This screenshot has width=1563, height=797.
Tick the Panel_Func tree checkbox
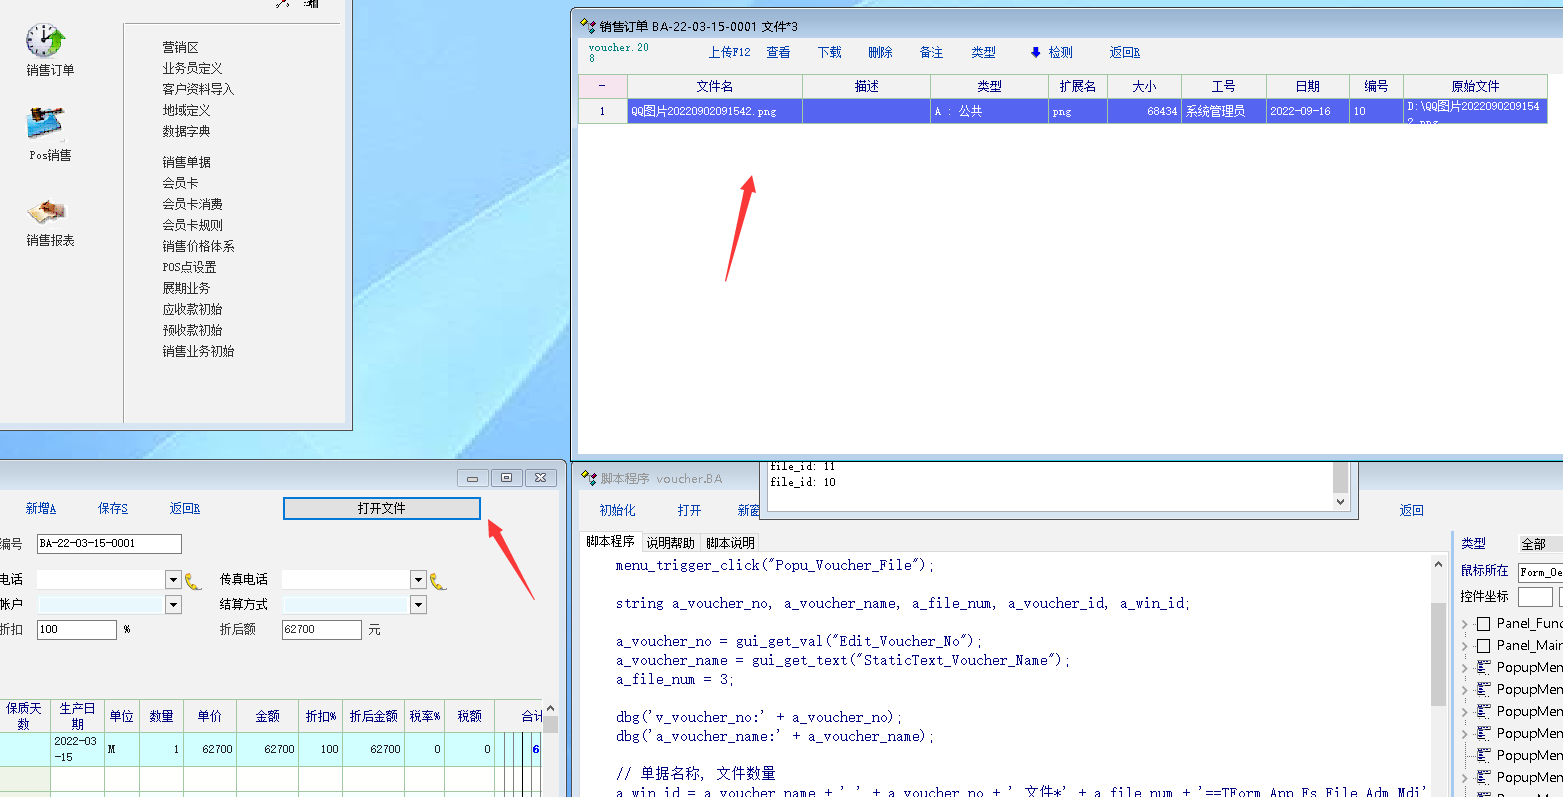click(1483, 623)
